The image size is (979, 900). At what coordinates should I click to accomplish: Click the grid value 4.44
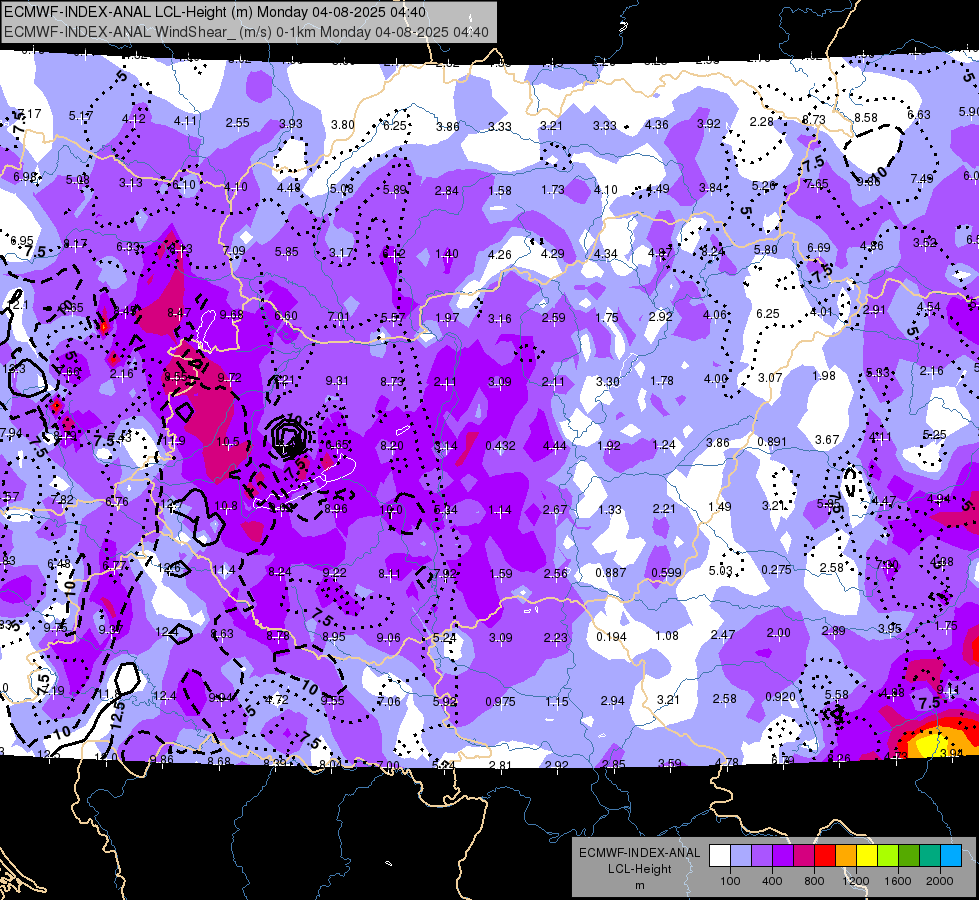point(555,445)
